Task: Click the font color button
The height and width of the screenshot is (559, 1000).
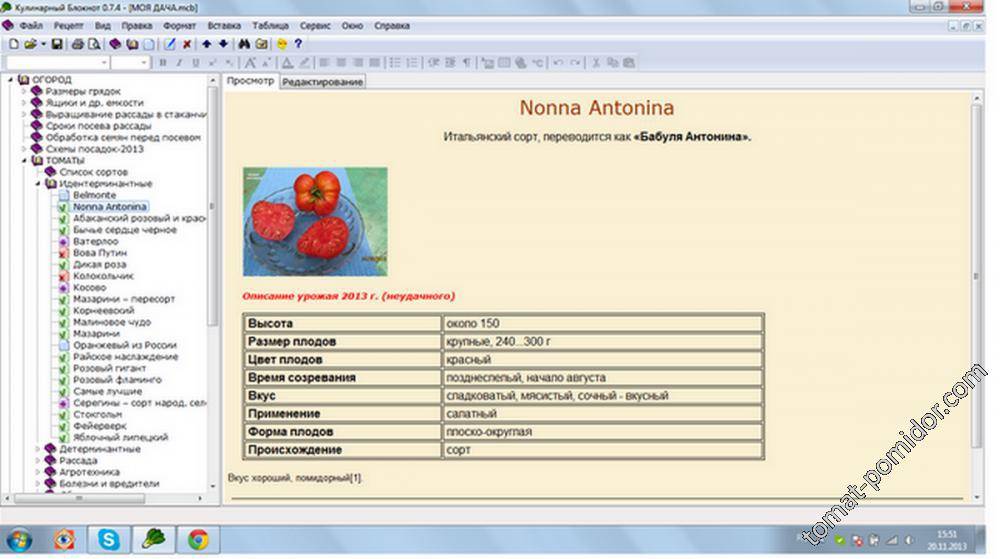Action: pyautogui.click(x=288, y=62)
